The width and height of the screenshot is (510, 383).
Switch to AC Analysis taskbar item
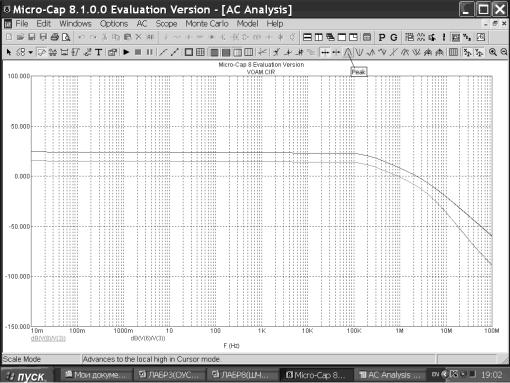(x=389, y=375)
